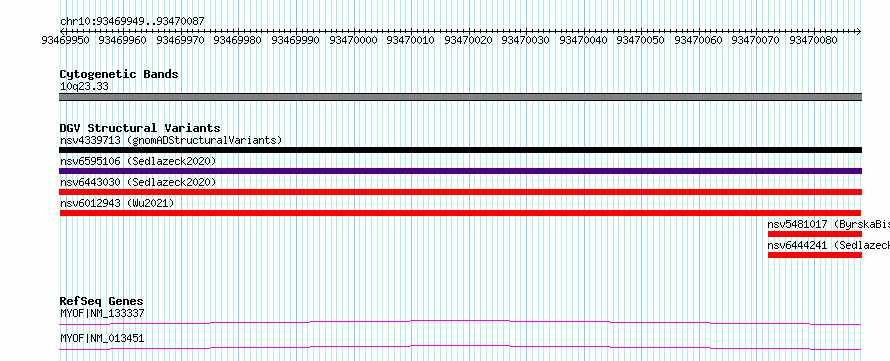The height and width of the screenshot is (361, 890).
Task: Select the Cytogenetic Bands track title
Action: [119, 74]
